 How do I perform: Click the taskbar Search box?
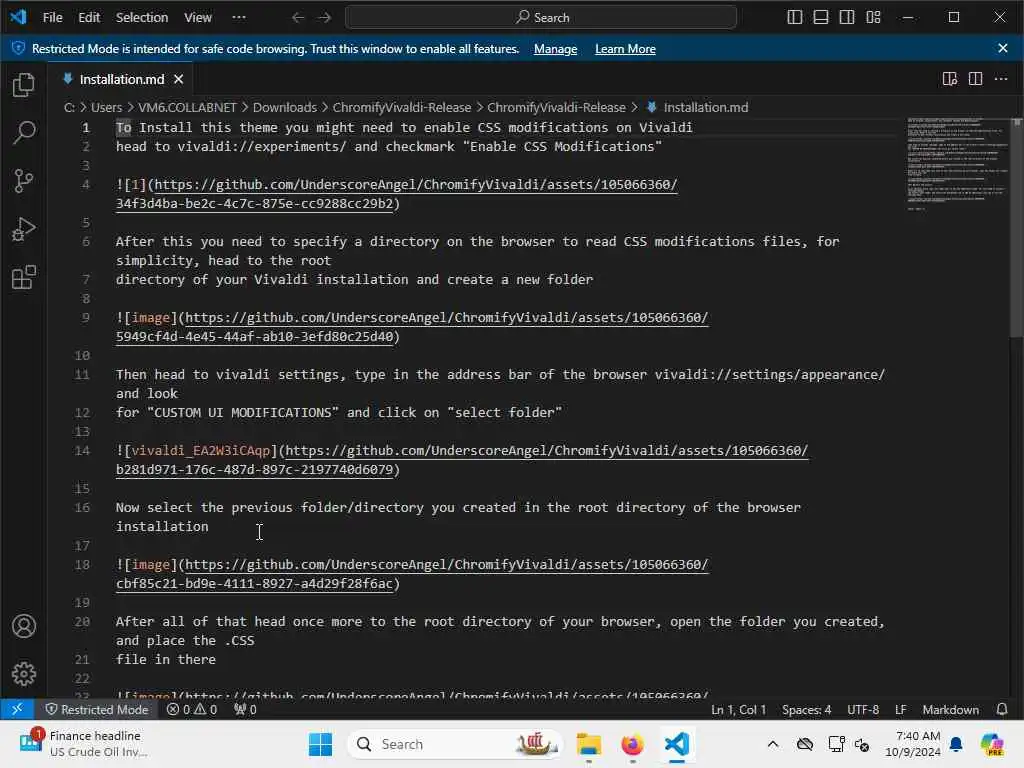[x=455, y=744]
